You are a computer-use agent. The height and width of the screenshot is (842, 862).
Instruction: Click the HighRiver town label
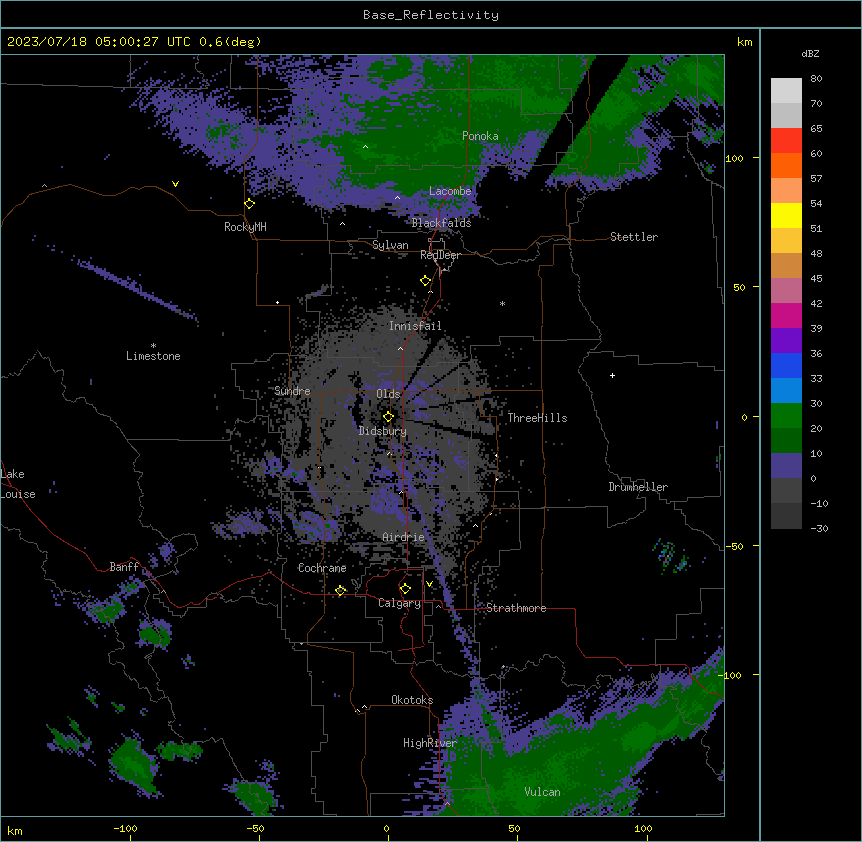tap(429, 743)
